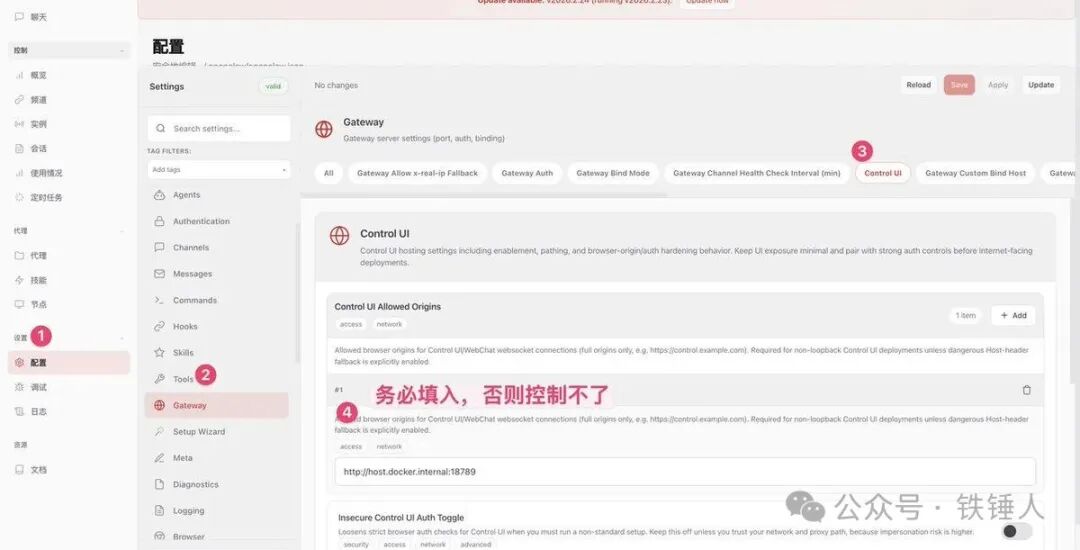Select the Gateway globe icon in sidebar
The width and height of the screenshot is (1080, 550).
tap(159, 406)
